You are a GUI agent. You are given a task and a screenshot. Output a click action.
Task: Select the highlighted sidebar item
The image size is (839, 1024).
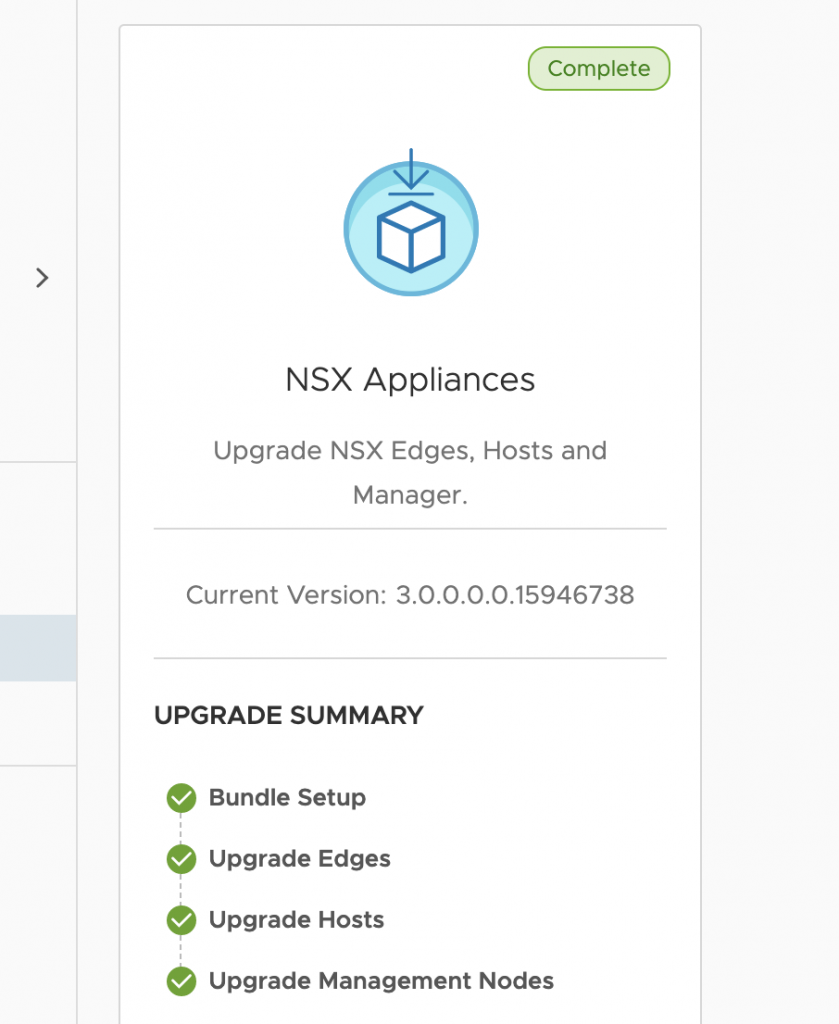pyautogui.click(x=38, y=648)
